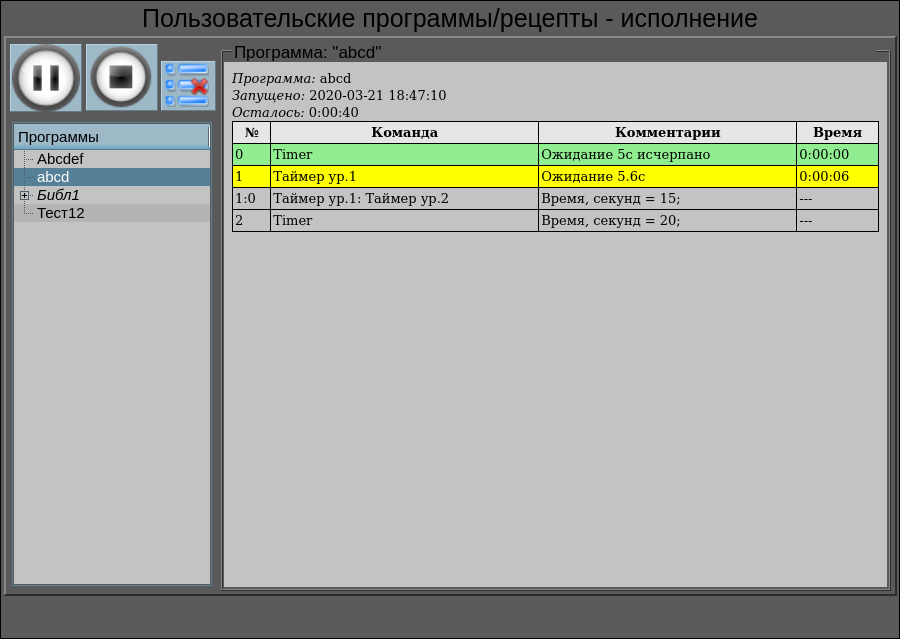
Task: Expand the Библ1 tree node
Action: [x=25, y=195]
